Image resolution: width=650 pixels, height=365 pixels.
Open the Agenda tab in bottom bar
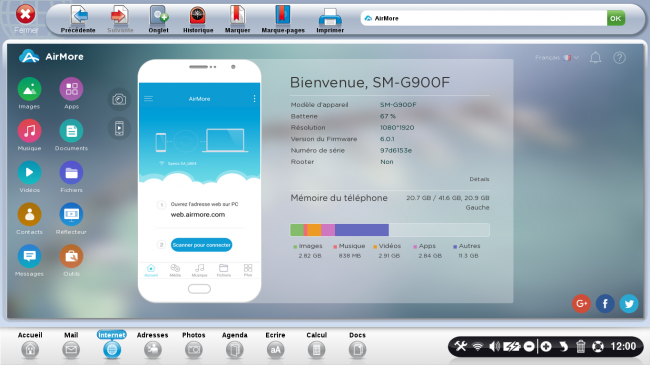coord(235,345)
